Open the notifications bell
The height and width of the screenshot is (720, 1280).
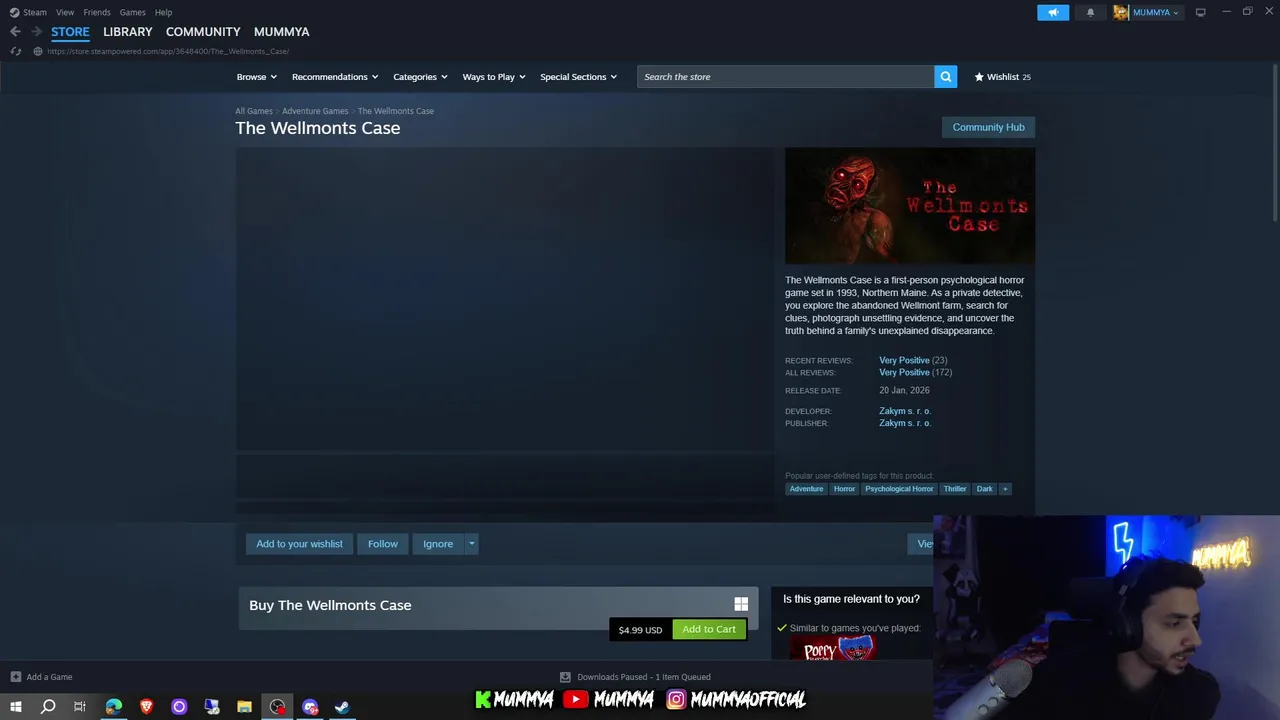(x=1090, y=12)
